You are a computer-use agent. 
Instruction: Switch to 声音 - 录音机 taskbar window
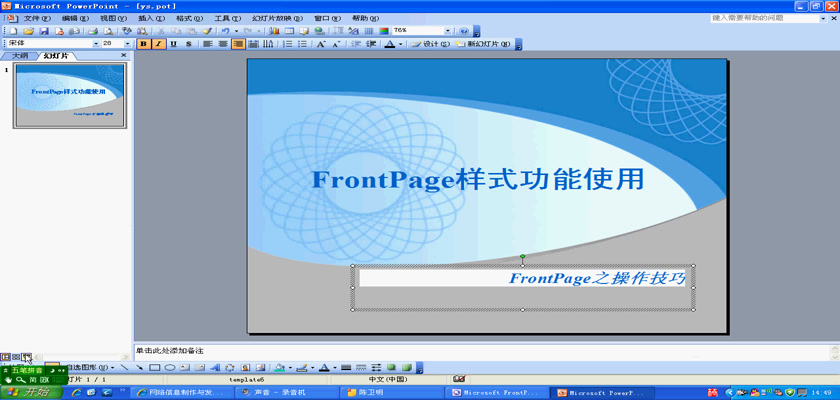[288, 393]
